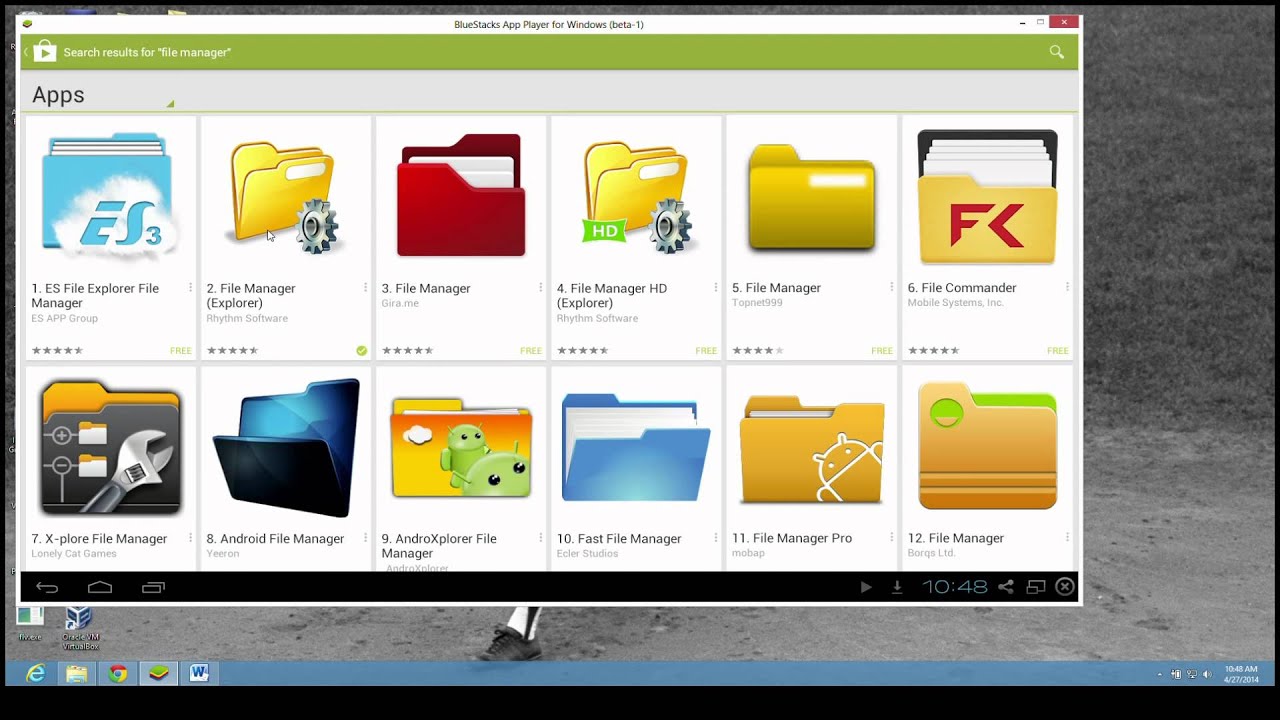The width and height of the screenshot is (1280, 720).
Task: Go to the Android home screen
Action: [x=100, y=587]
